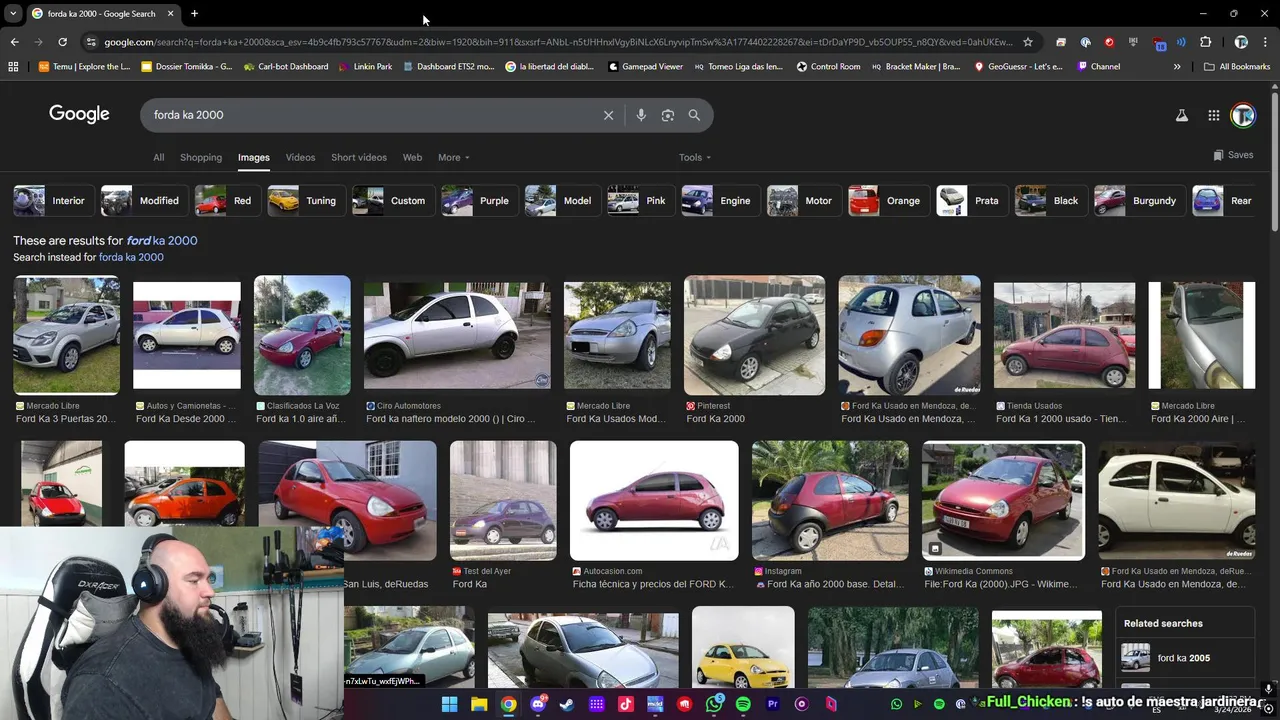
Task: Open Google Lens image search
Action: (x=668, y=115)
